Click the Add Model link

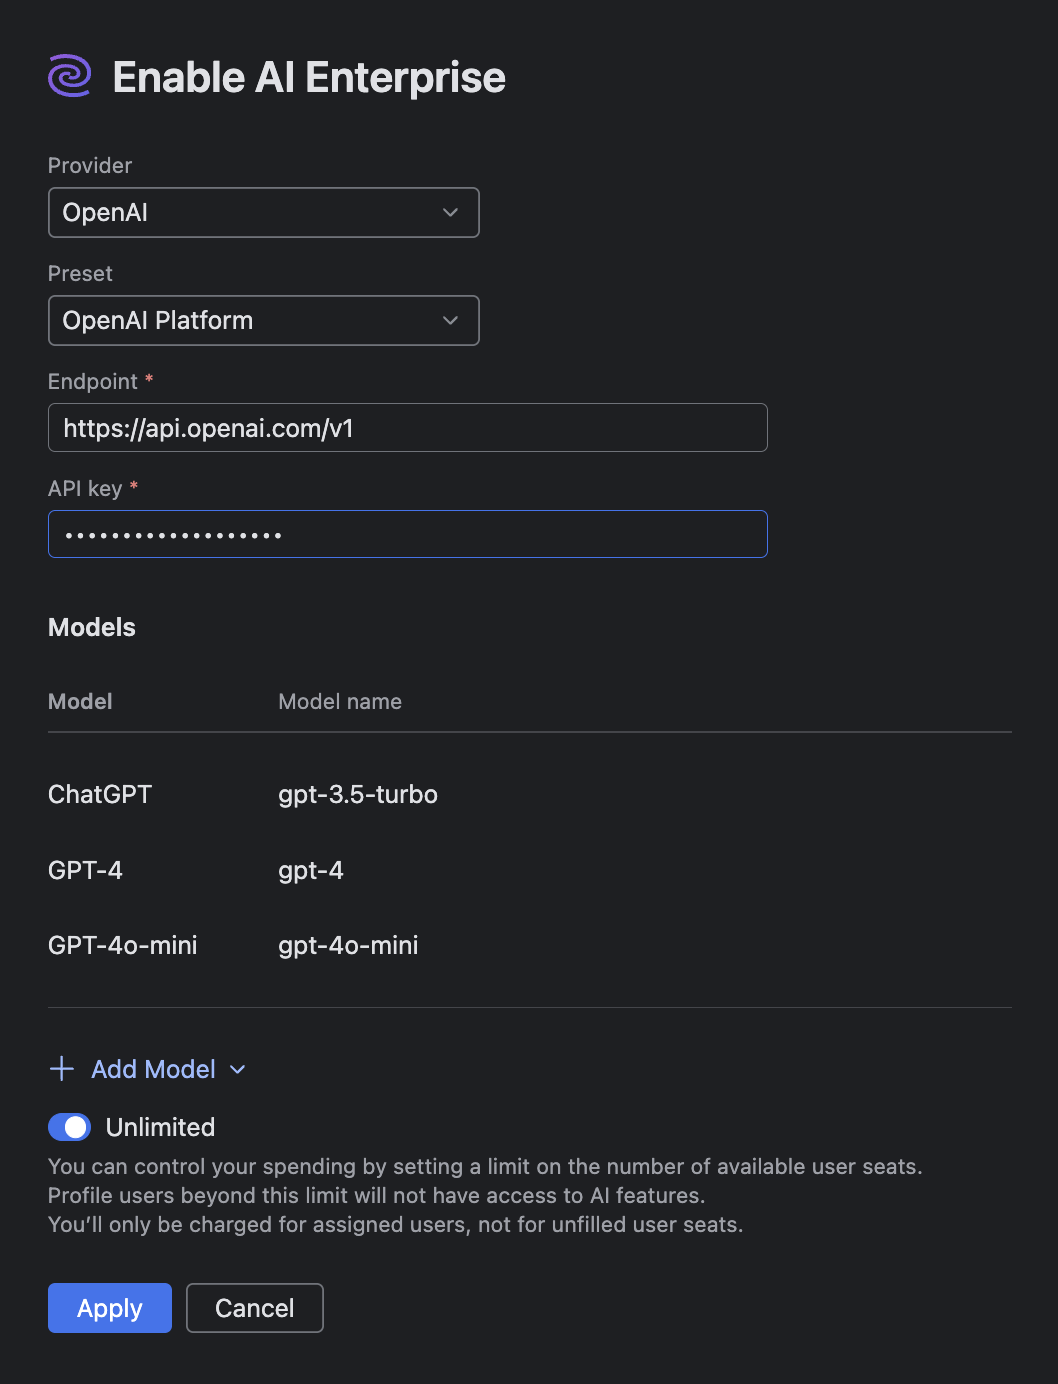pyautogui.click(x=152, y=1069)
